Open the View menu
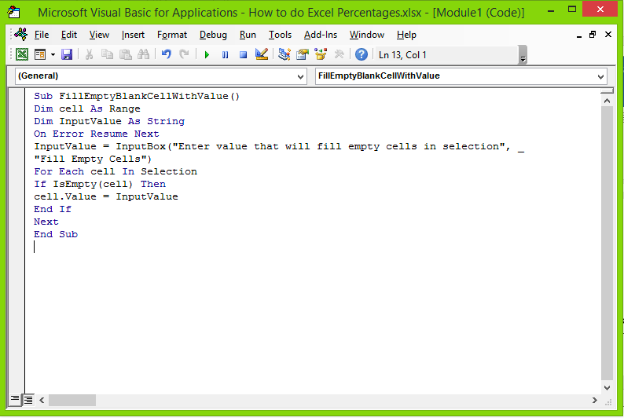The height and width of the screenshot is (418, 627). 99,35
